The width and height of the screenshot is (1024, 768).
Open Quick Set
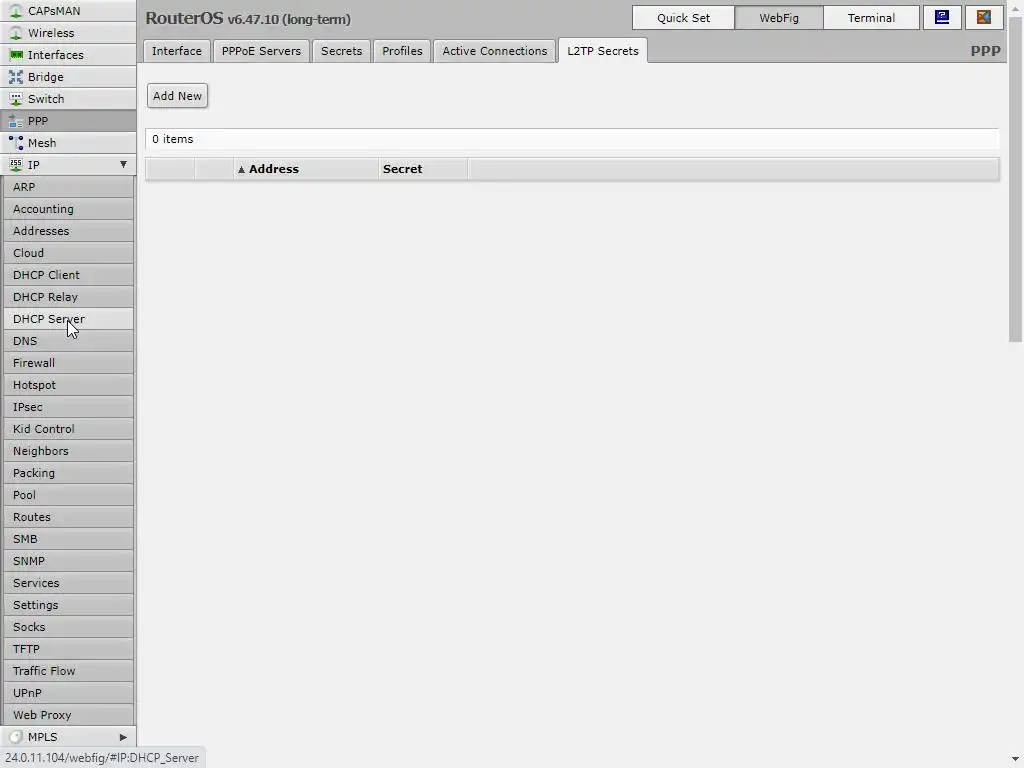click(x=683, y=18)
